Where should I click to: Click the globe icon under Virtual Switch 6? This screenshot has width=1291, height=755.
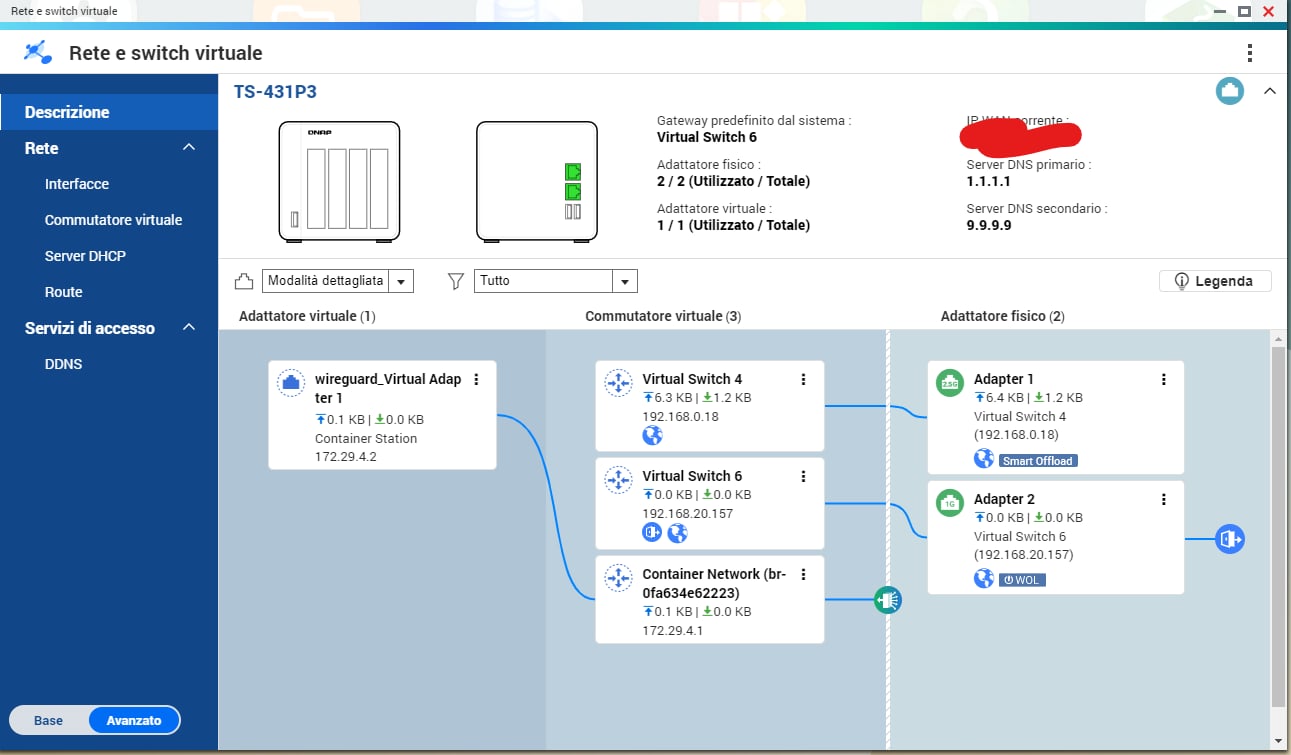pos(677,533)
